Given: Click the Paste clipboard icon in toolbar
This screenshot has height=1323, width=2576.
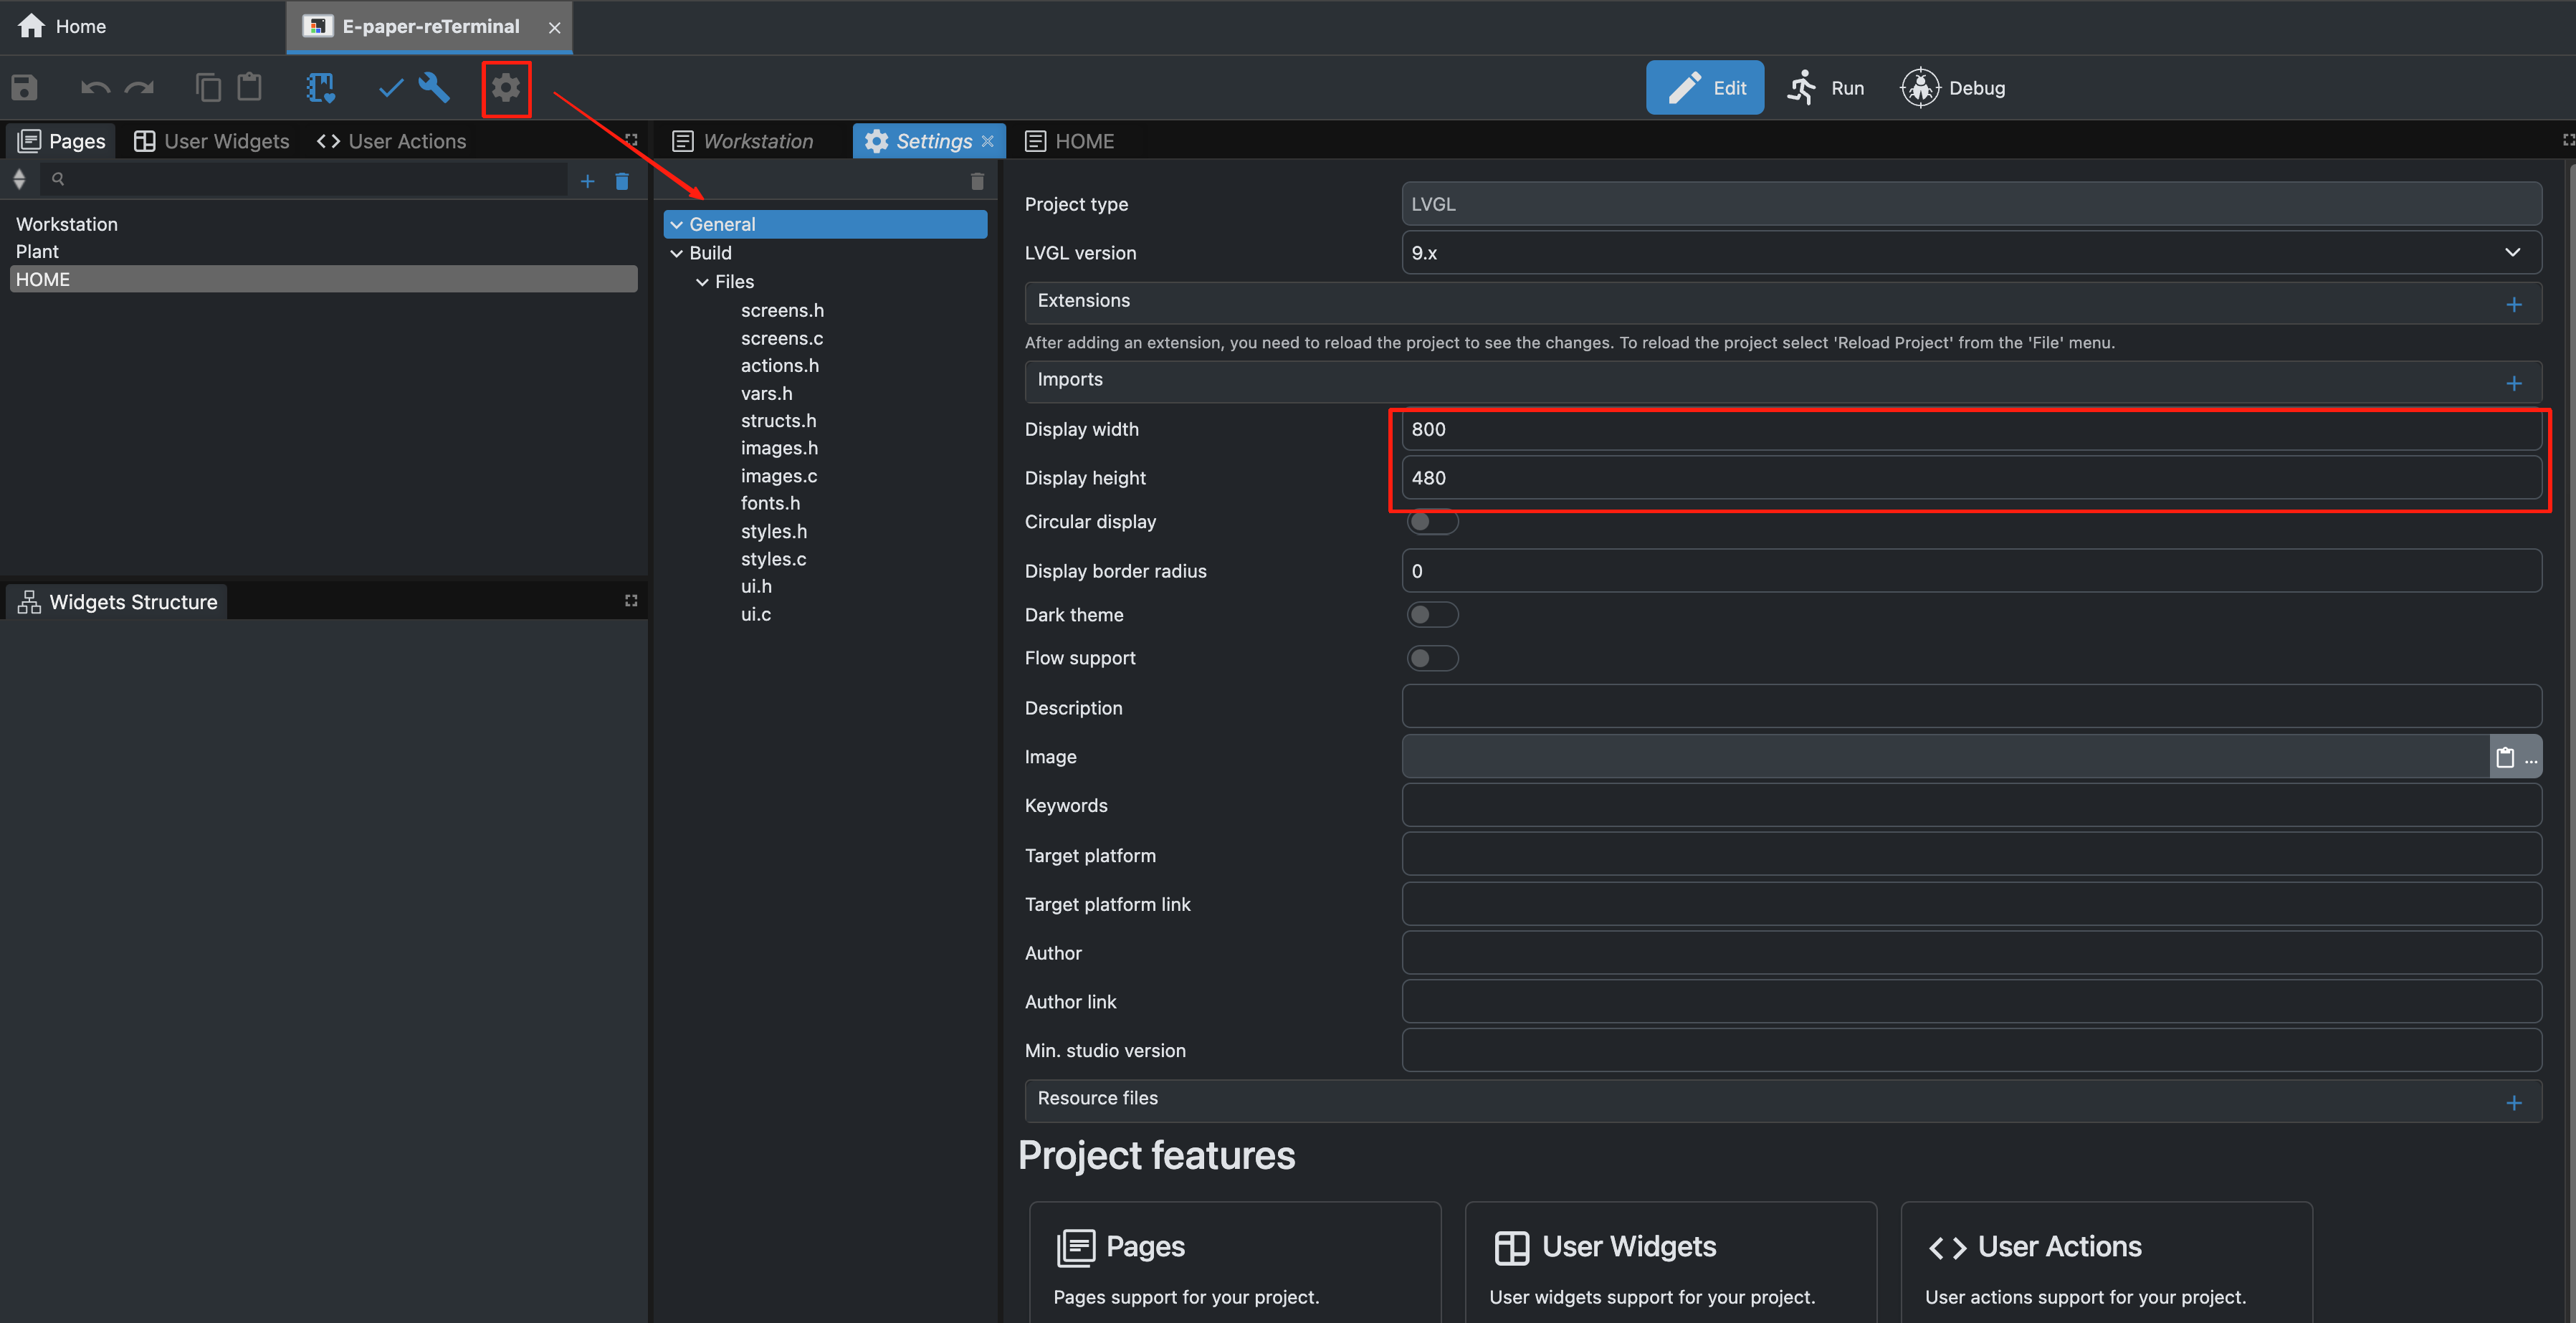Looking at the screenshot, I should point(249,88).
